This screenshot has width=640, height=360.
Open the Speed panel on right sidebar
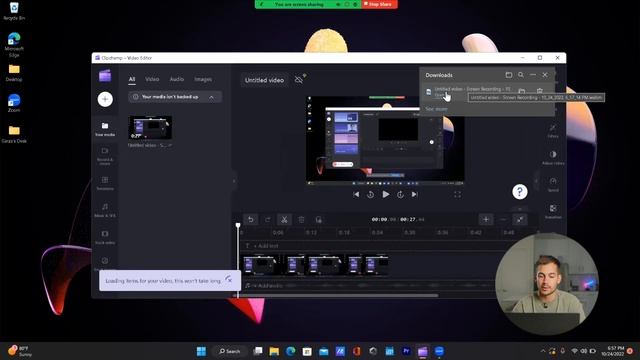[x=553, y=184]
